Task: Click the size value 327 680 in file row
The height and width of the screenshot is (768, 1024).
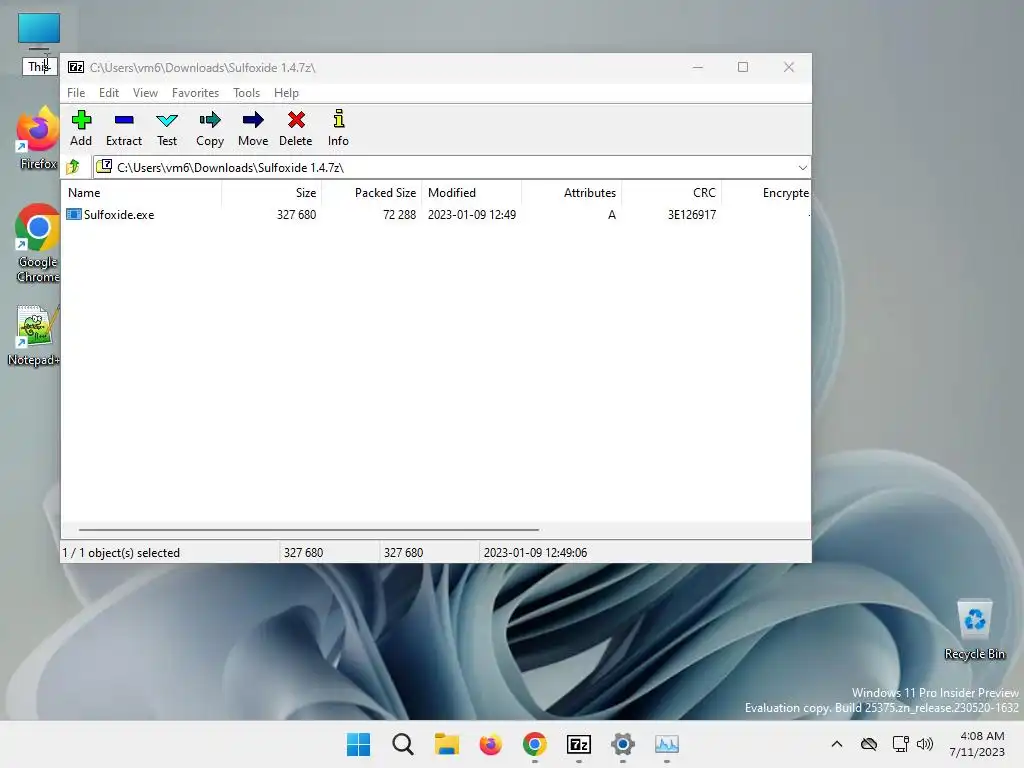Action: pyautogui.click(x=296, y=215)
